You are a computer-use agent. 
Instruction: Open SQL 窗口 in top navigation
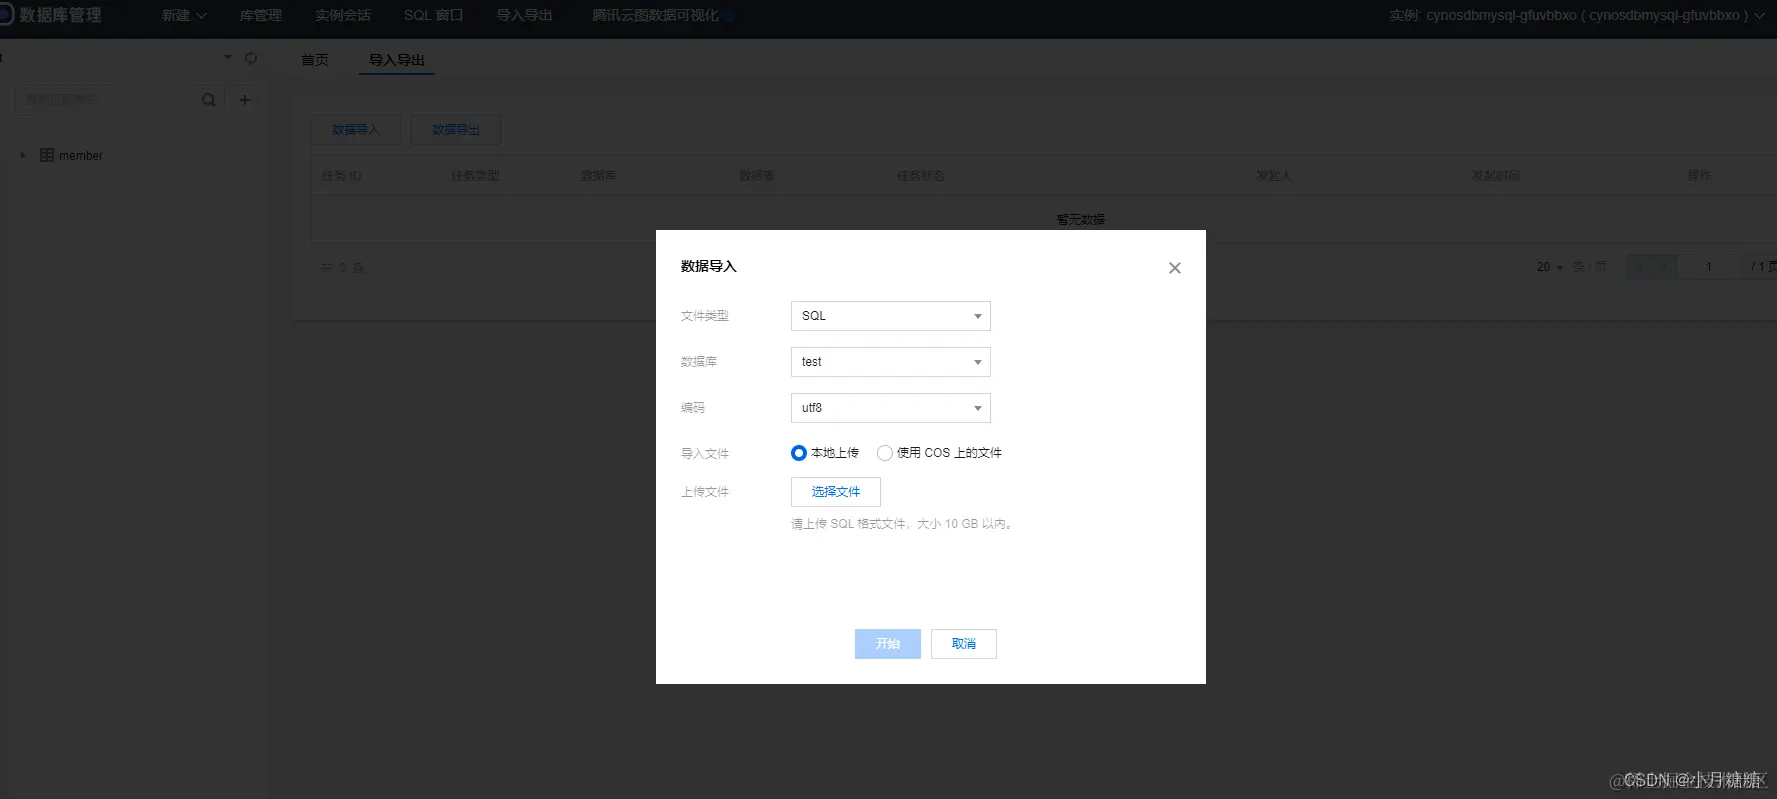(x=433, y=16)
